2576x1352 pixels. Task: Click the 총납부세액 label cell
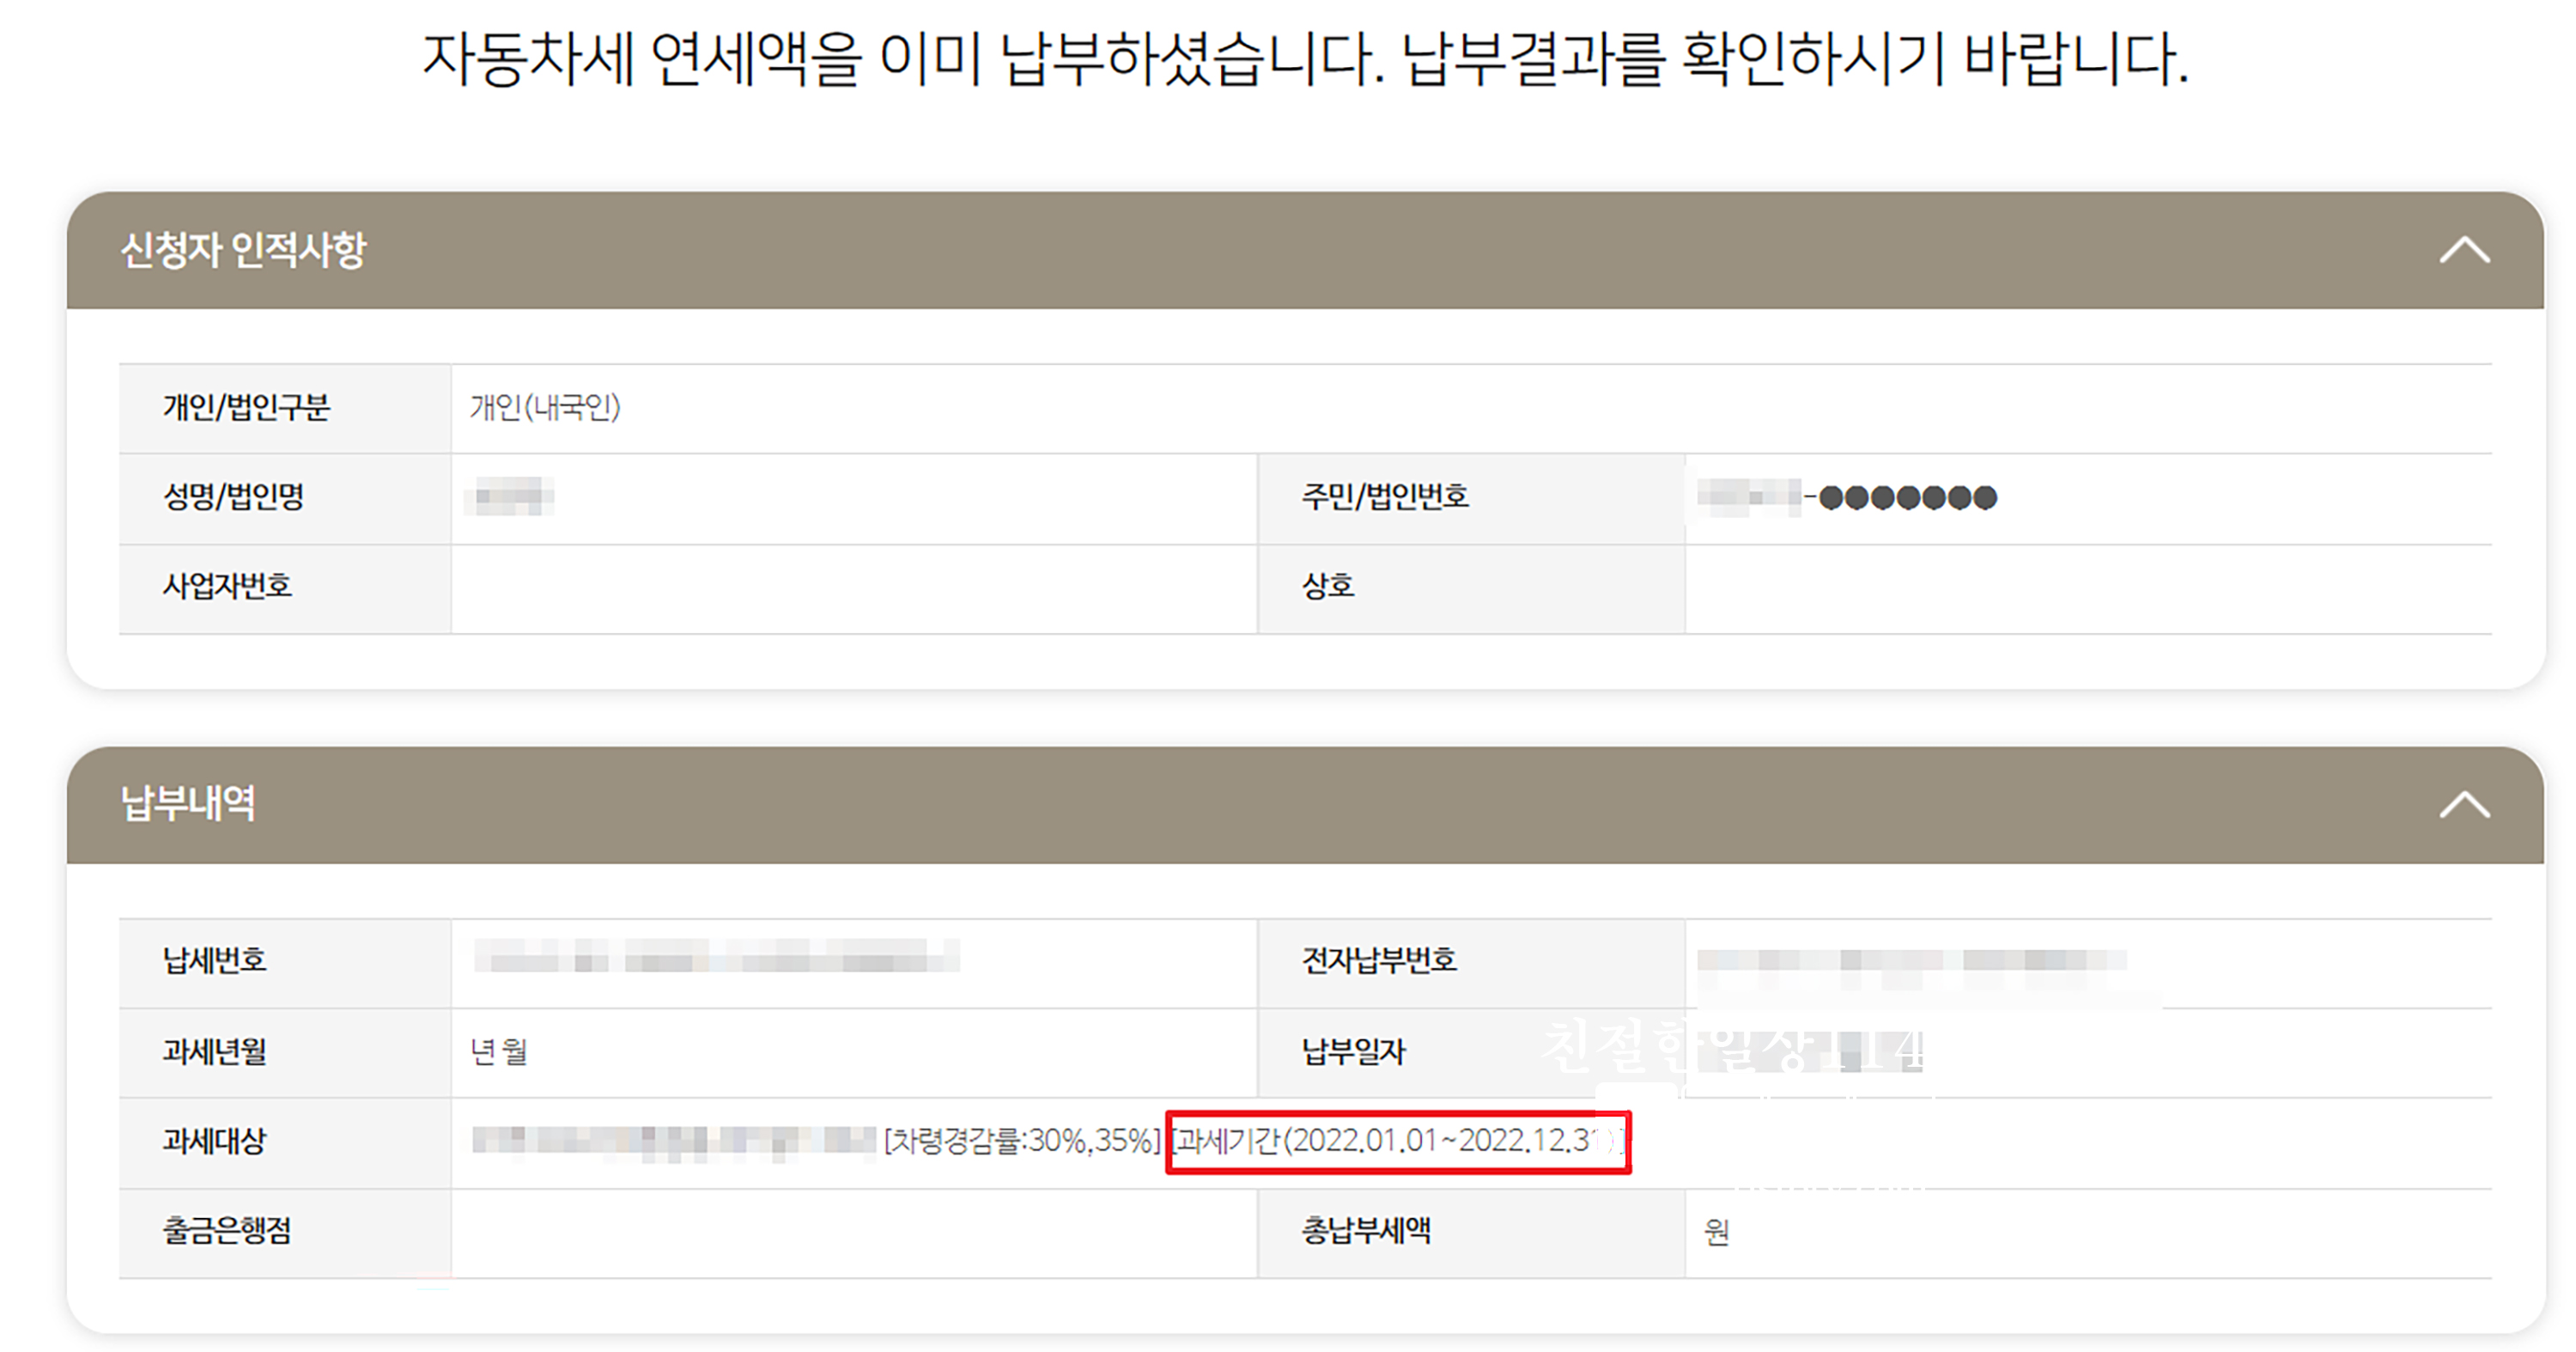click(1365, 1230)
